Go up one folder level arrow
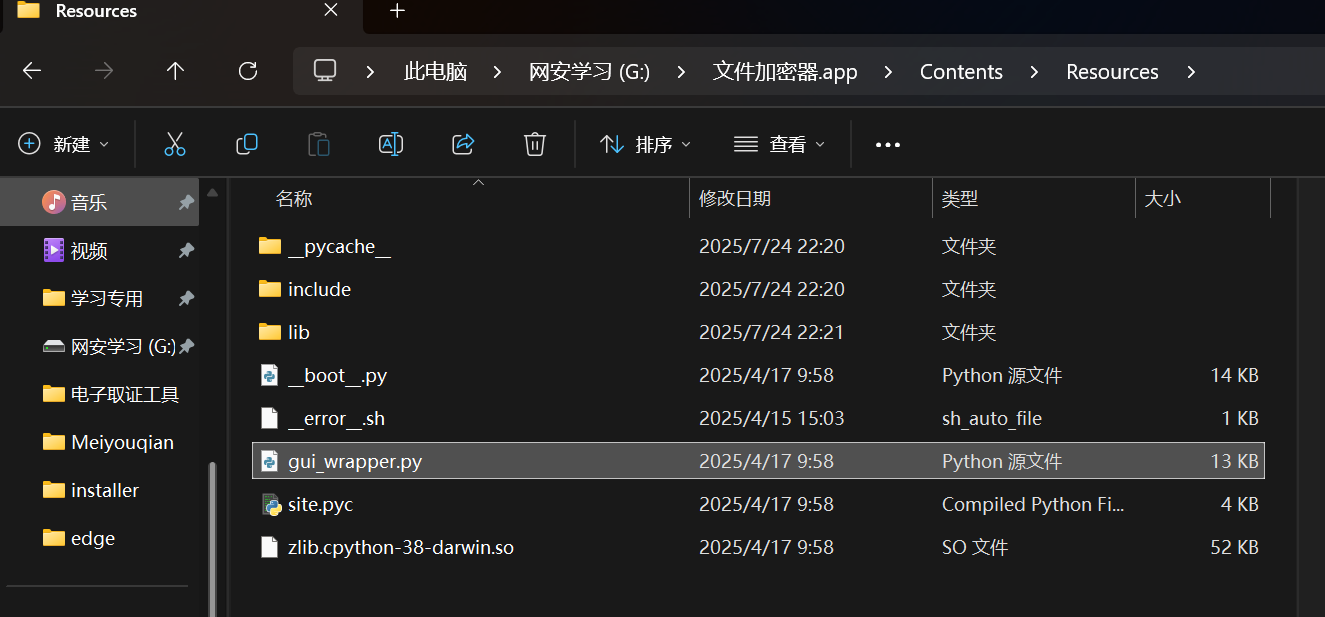Viewport: 1325px width, 617px height. coord(176,71)
